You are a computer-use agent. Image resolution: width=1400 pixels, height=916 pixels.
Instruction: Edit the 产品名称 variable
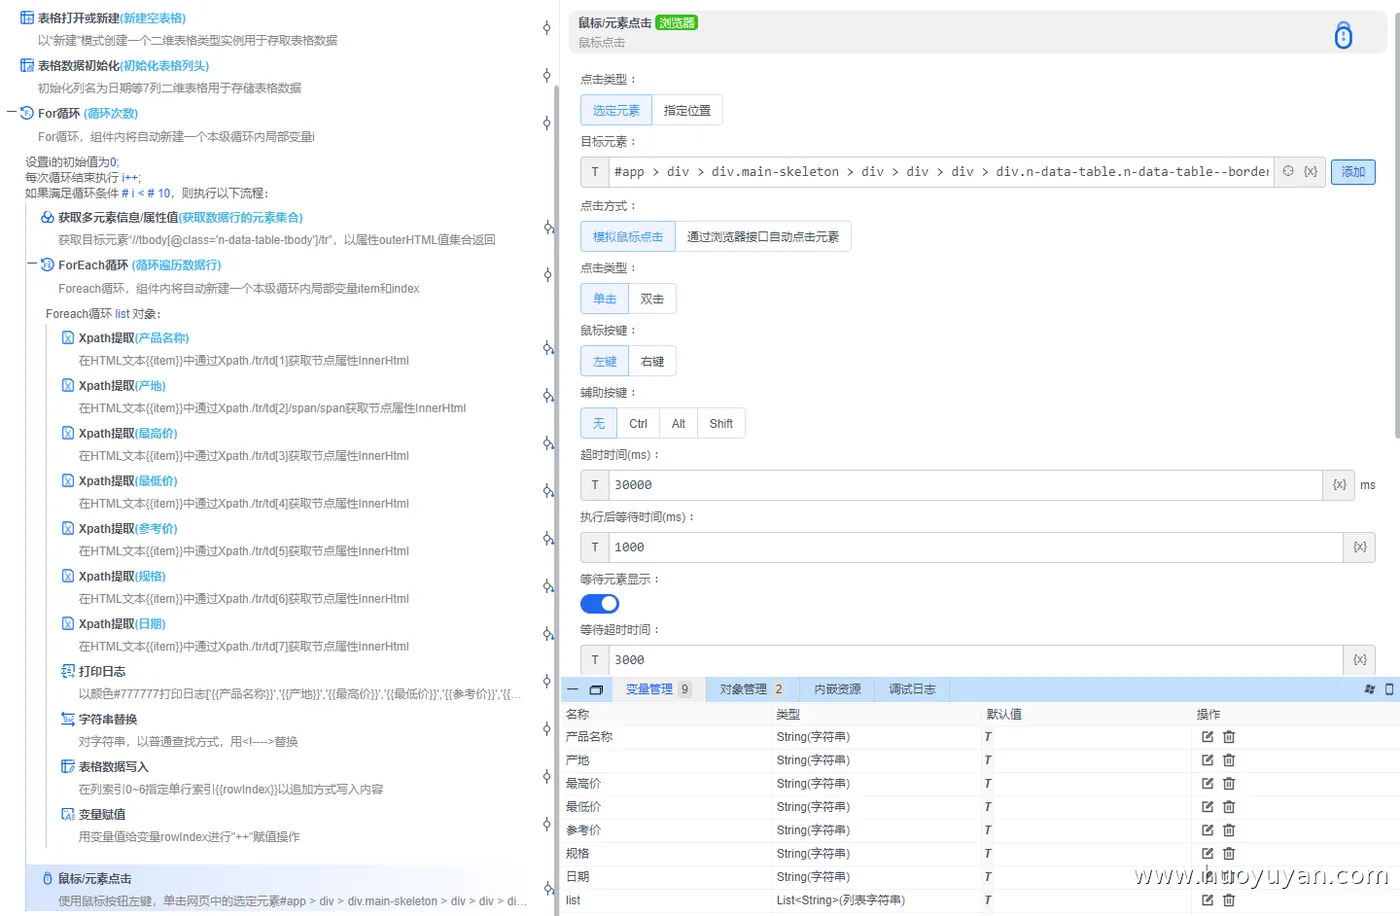(x=1207, y=737)
